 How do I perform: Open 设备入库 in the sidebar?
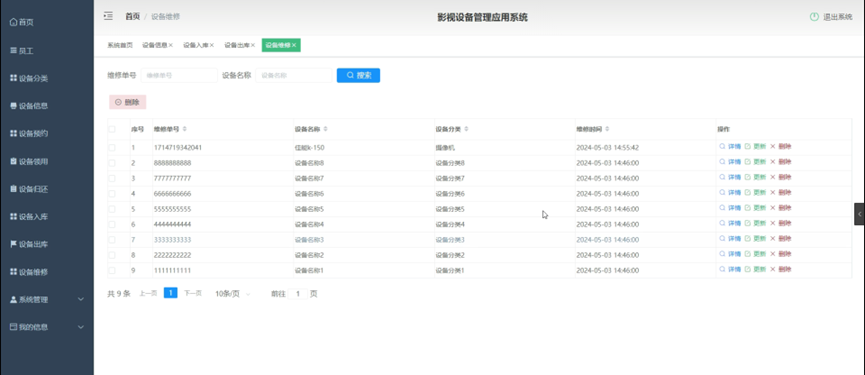(x=29, y=217)
